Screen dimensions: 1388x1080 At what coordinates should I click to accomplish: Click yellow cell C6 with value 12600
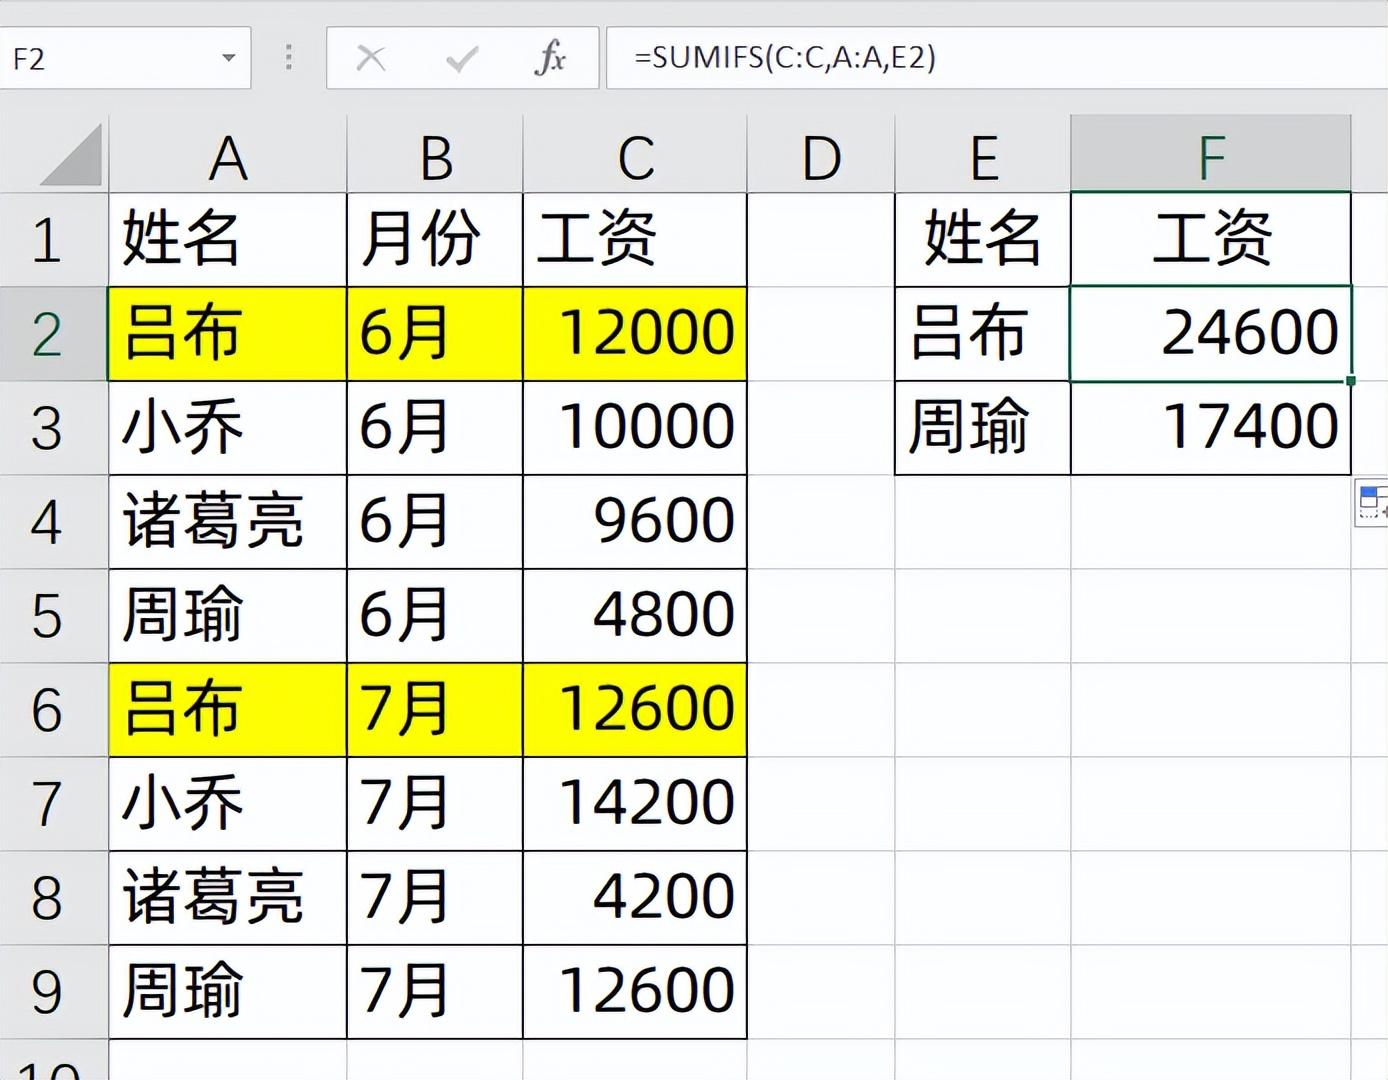pyautogui.click(x=635, y=710)
